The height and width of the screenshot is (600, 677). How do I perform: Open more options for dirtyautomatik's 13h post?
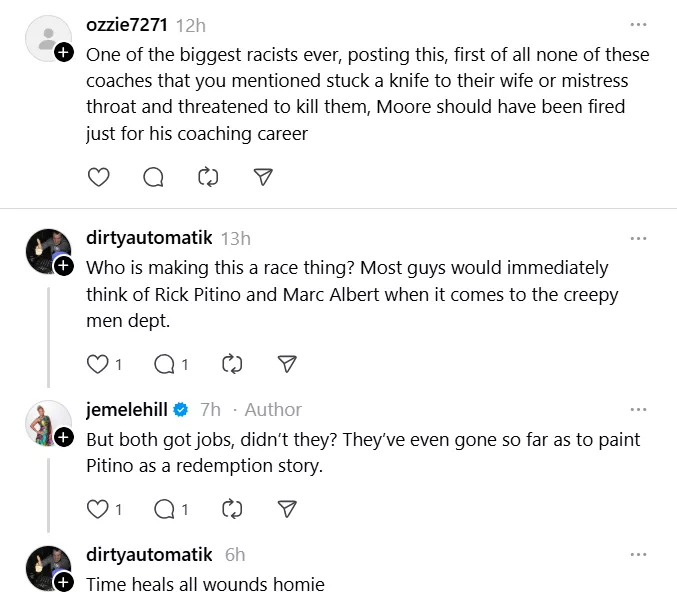point(637,238)
